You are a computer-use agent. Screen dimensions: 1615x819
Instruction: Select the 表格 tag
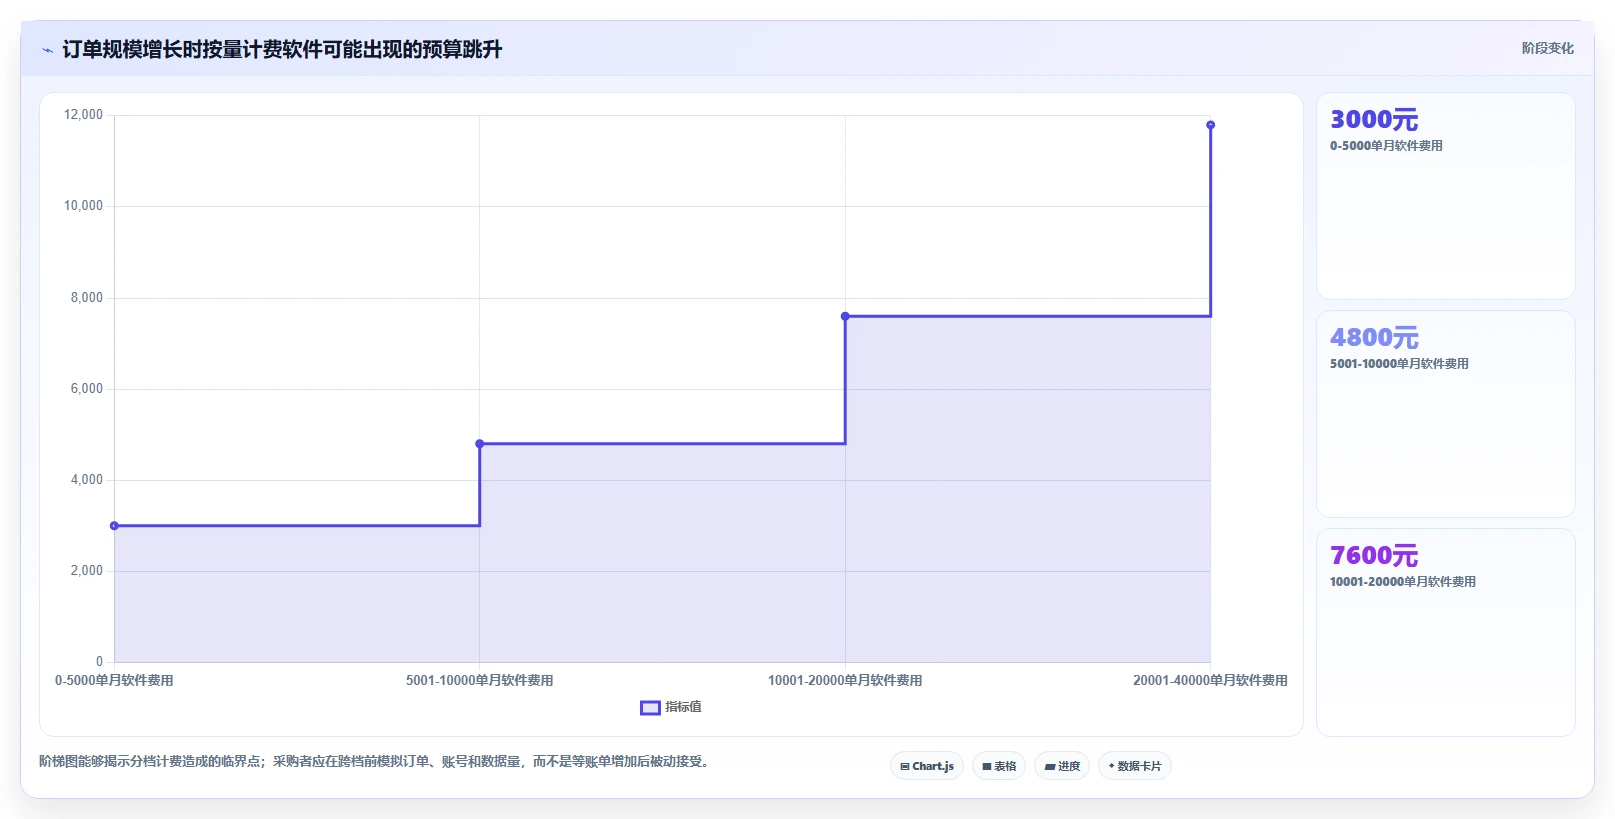pyautogui.click(x=999, y=766)
